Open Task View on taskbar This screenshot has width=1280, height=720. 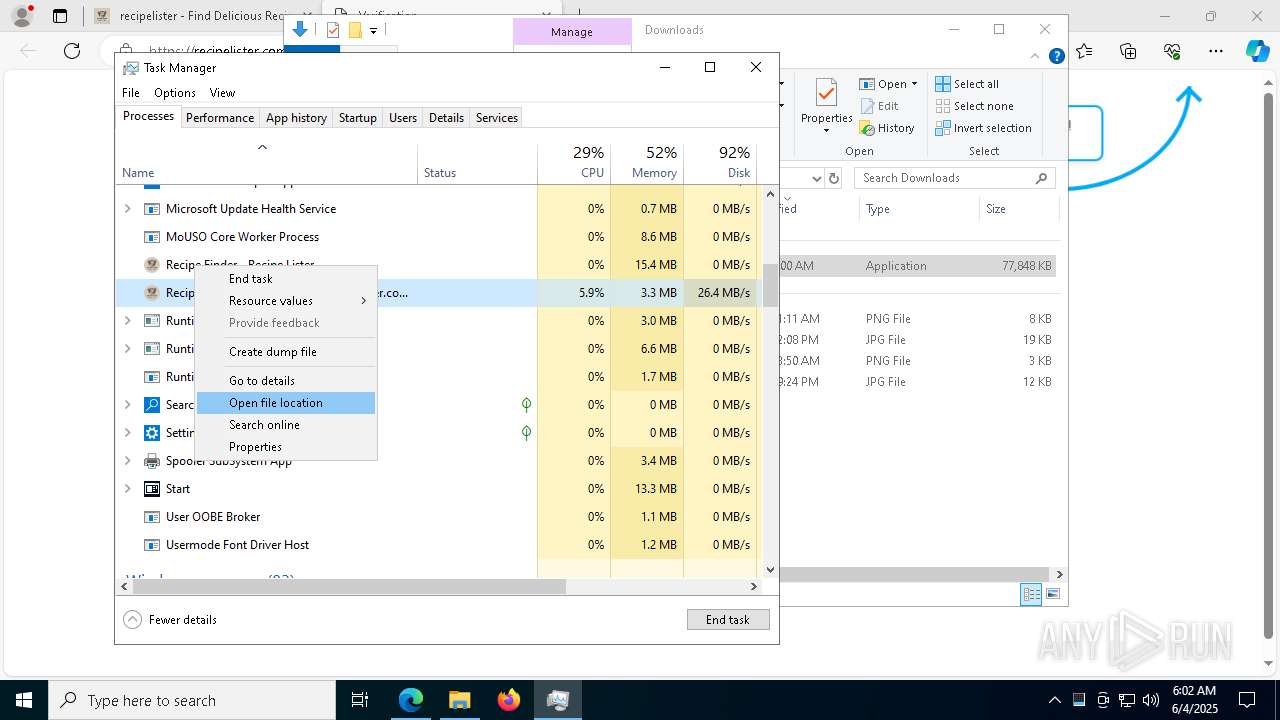360,700
